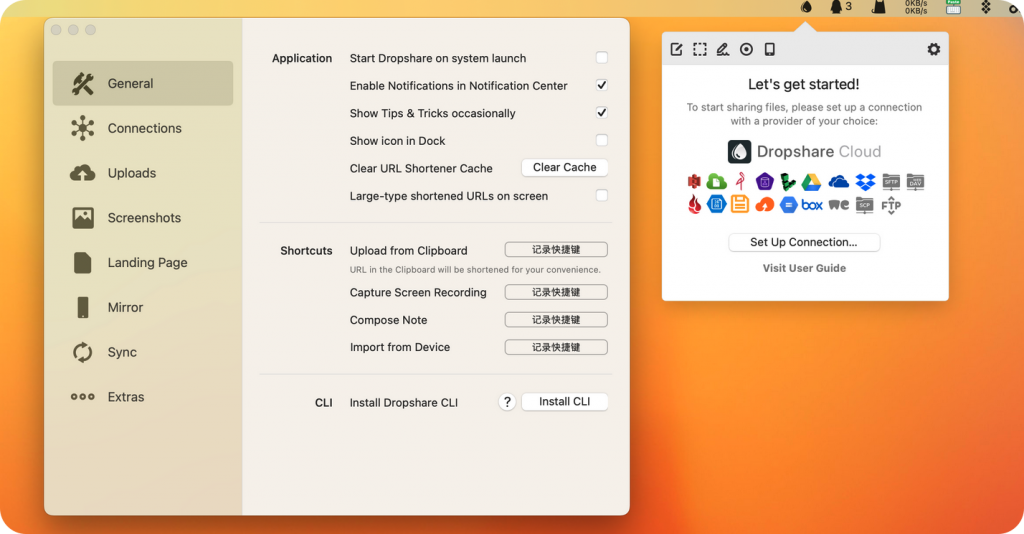Screen dimensions: 1024x534
Task: Select the SFTP folder provider icon
Action: (891, 182)
